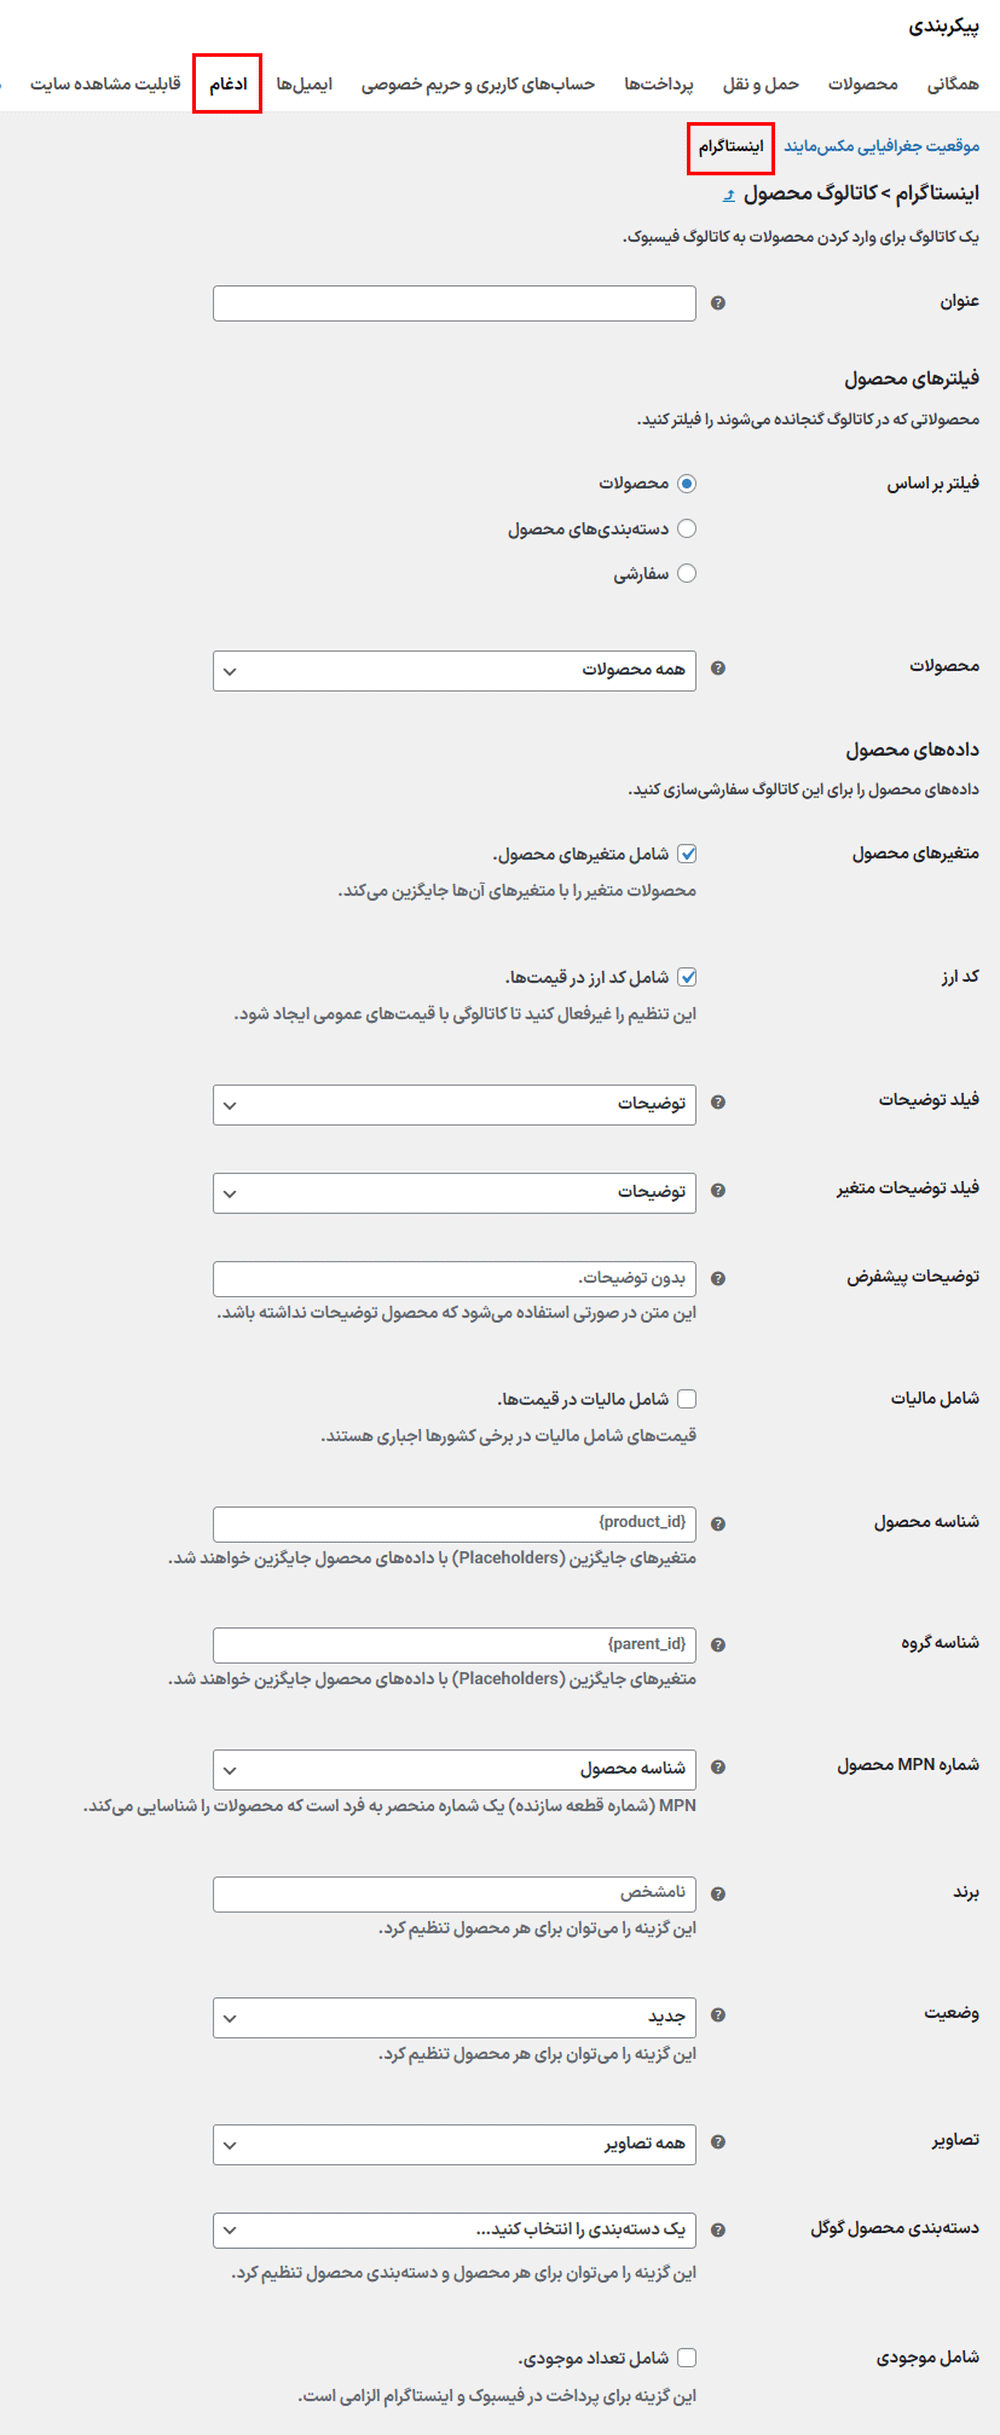
Task: Enable شامل مالیات در قیمت‌ها checkbox
Action: pos(687,1399)
